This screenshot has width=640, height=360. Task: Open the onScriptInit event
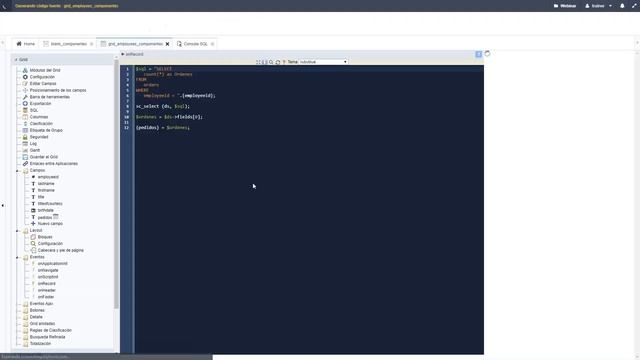pyautogui.click(x=48, y=277)
